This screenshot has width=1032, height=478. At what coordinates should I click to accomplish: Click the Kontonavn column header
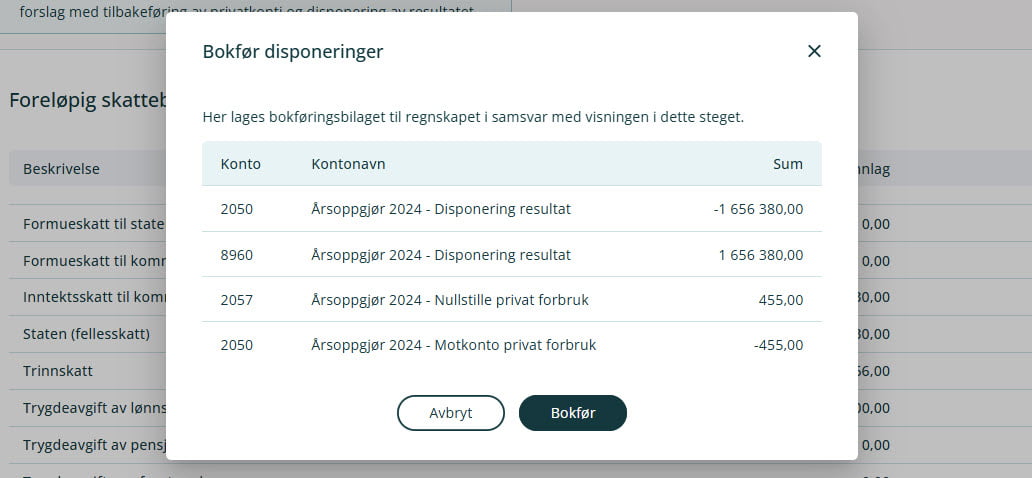(x=348, y=164)
